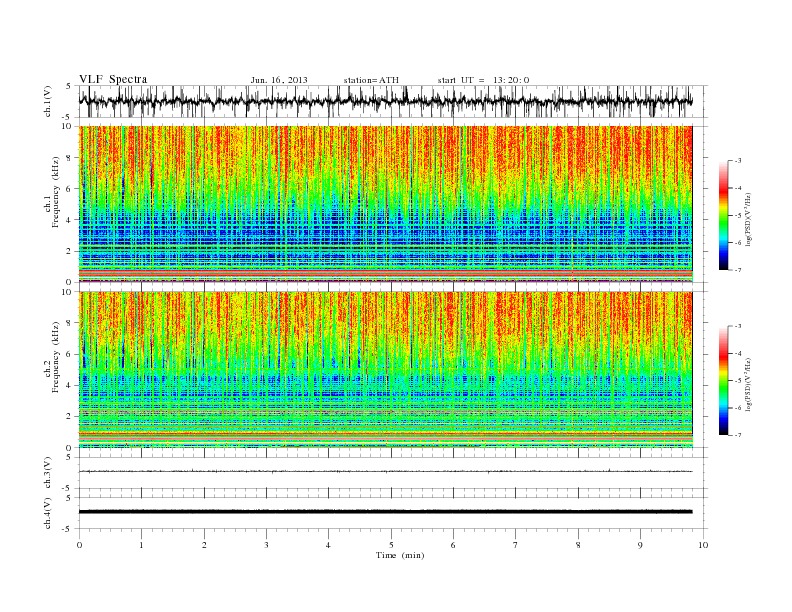Screen dimensions: 792x612
Task: Click the time axis tick label "4"
Action: click(328, 545)
